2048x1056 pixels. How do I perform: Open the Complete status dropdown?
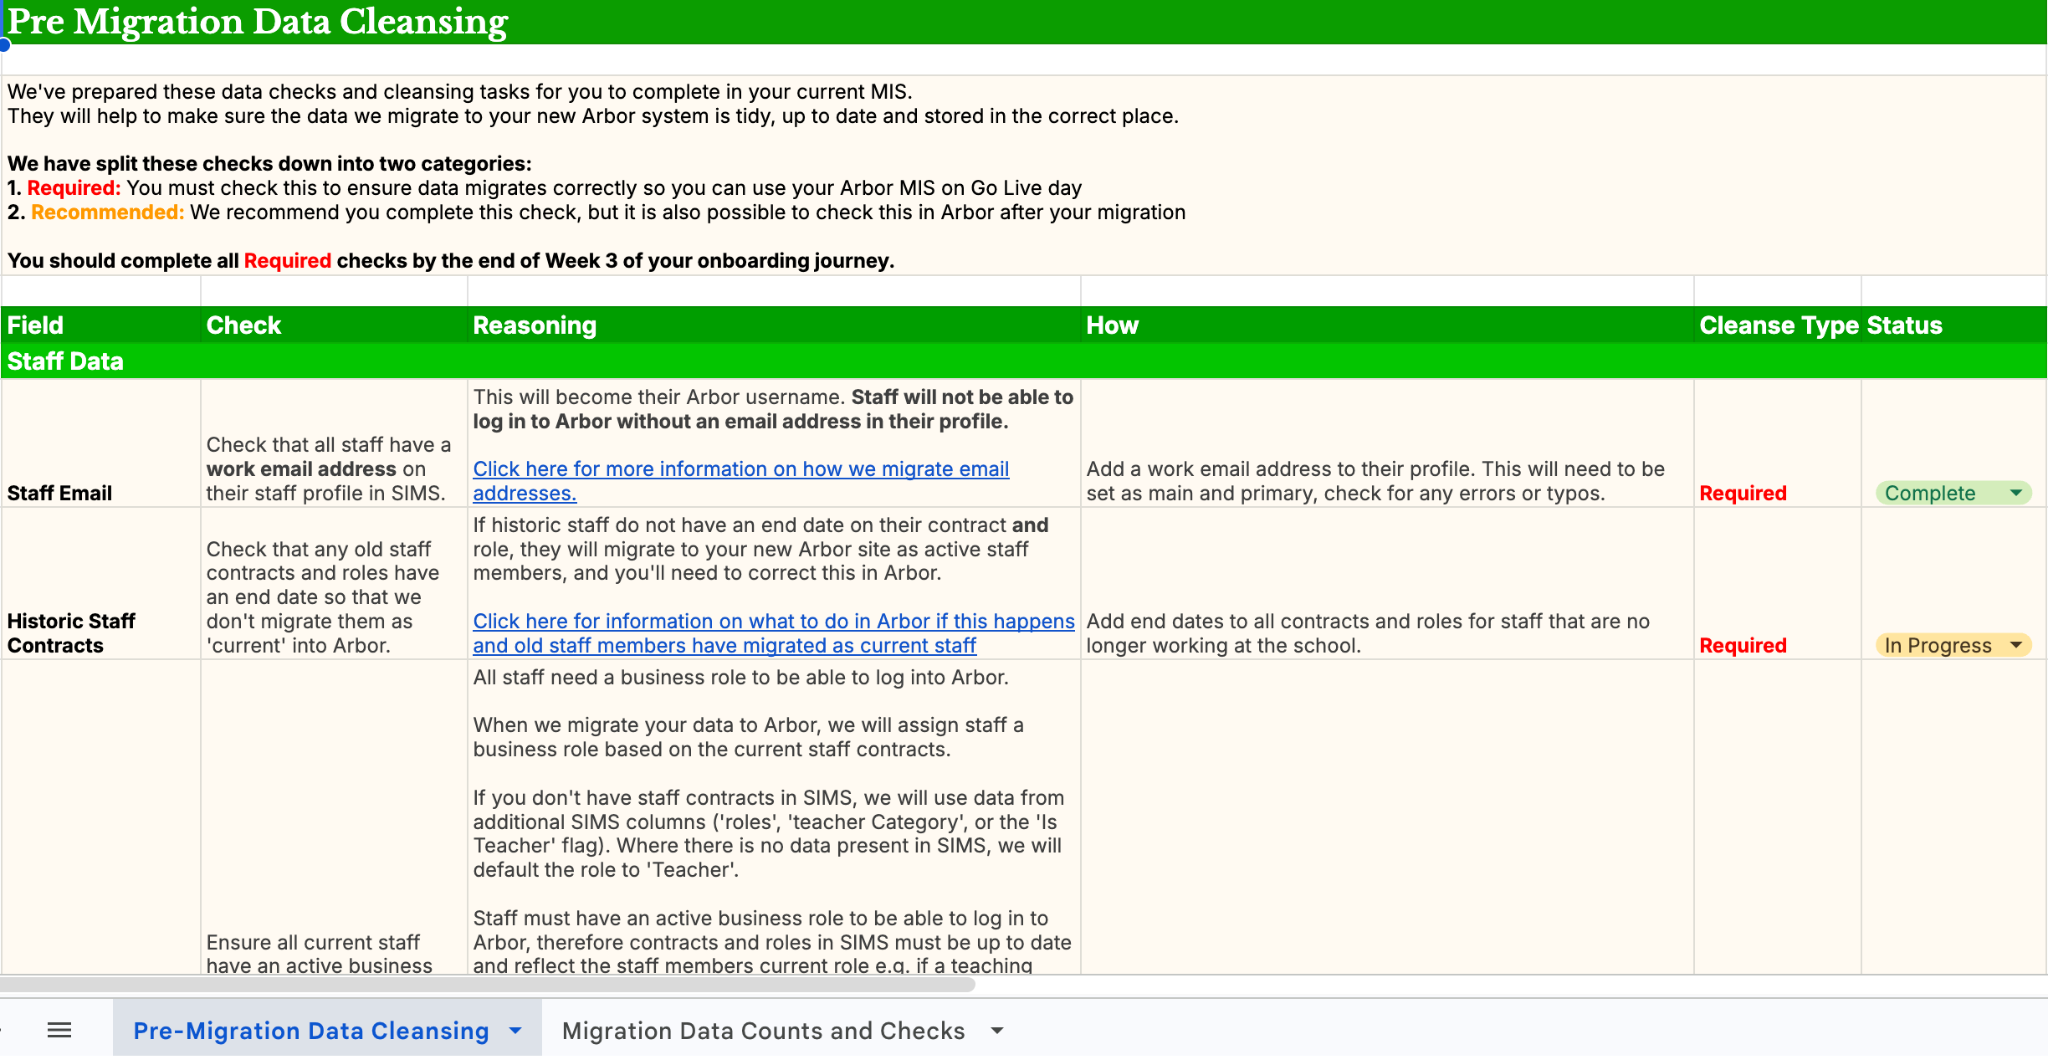[x=2015, y=493]
